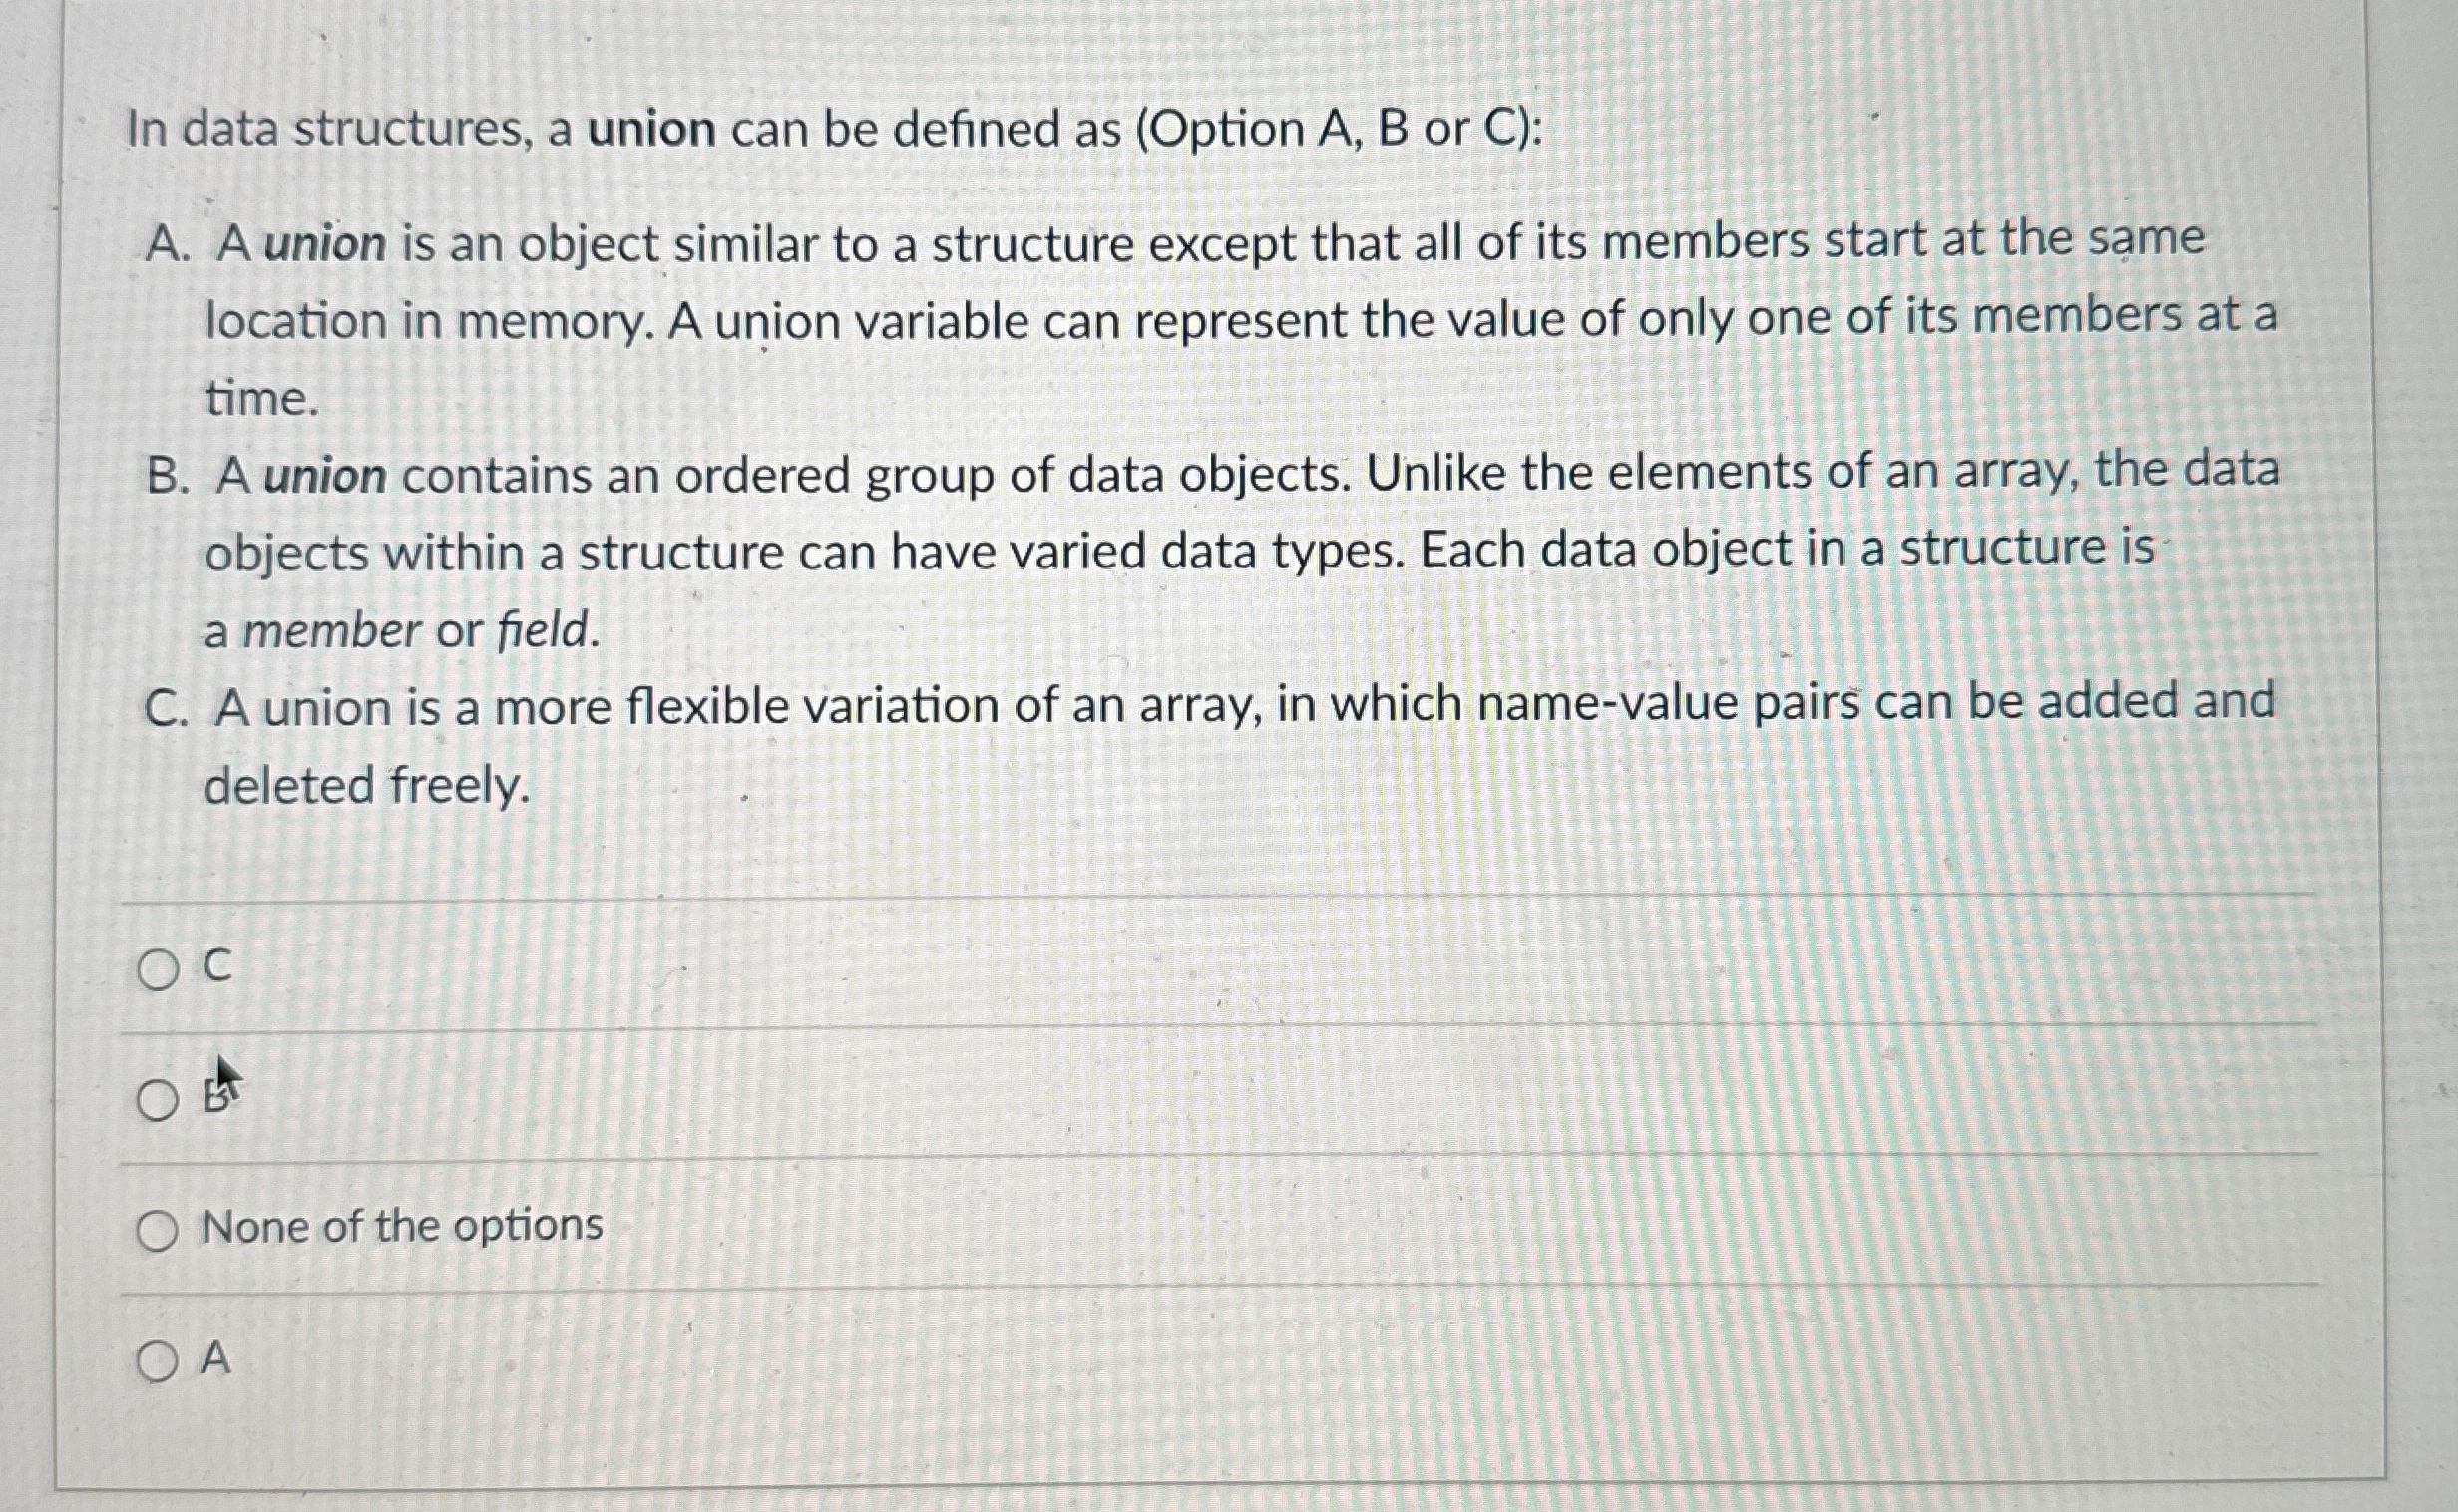Click the bold "union" in the question heading
The width and height of the screenshot is (2458, 1512).
coord(652,130)
